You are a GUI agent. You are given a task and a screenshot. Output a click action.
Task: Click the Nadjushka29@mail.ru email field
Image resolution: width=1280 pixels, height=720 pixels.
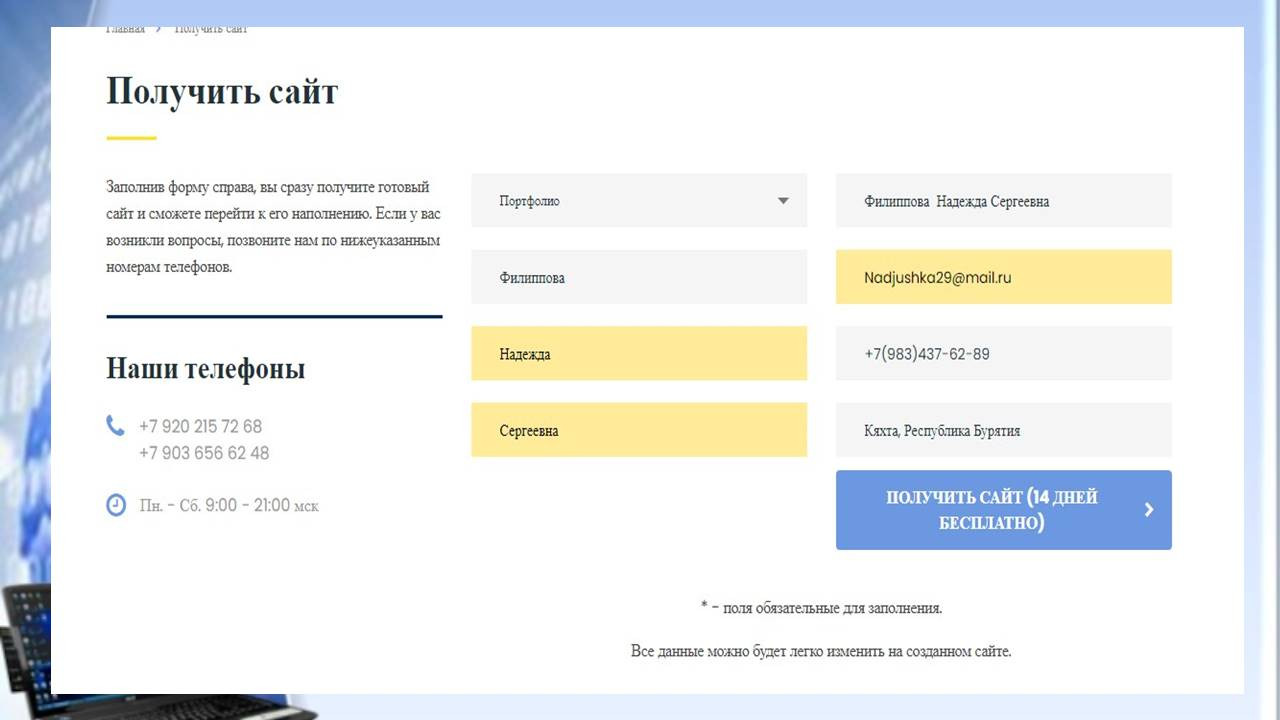[x=1003, y=278]
